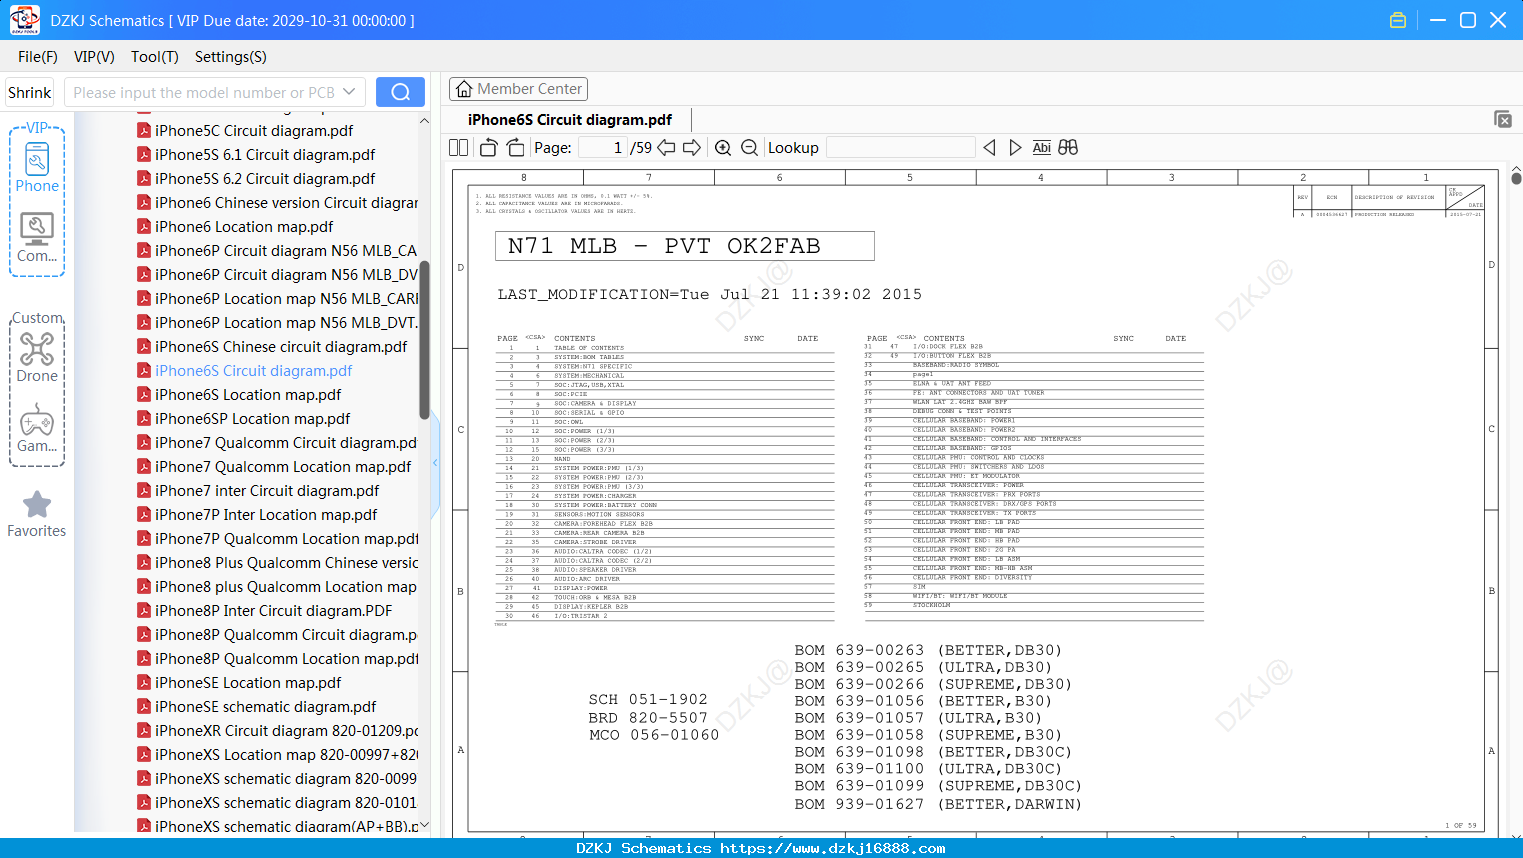Click the file list scrollbar thumb
Viewport: 1523px width, 858px height.
pos(424,340)
